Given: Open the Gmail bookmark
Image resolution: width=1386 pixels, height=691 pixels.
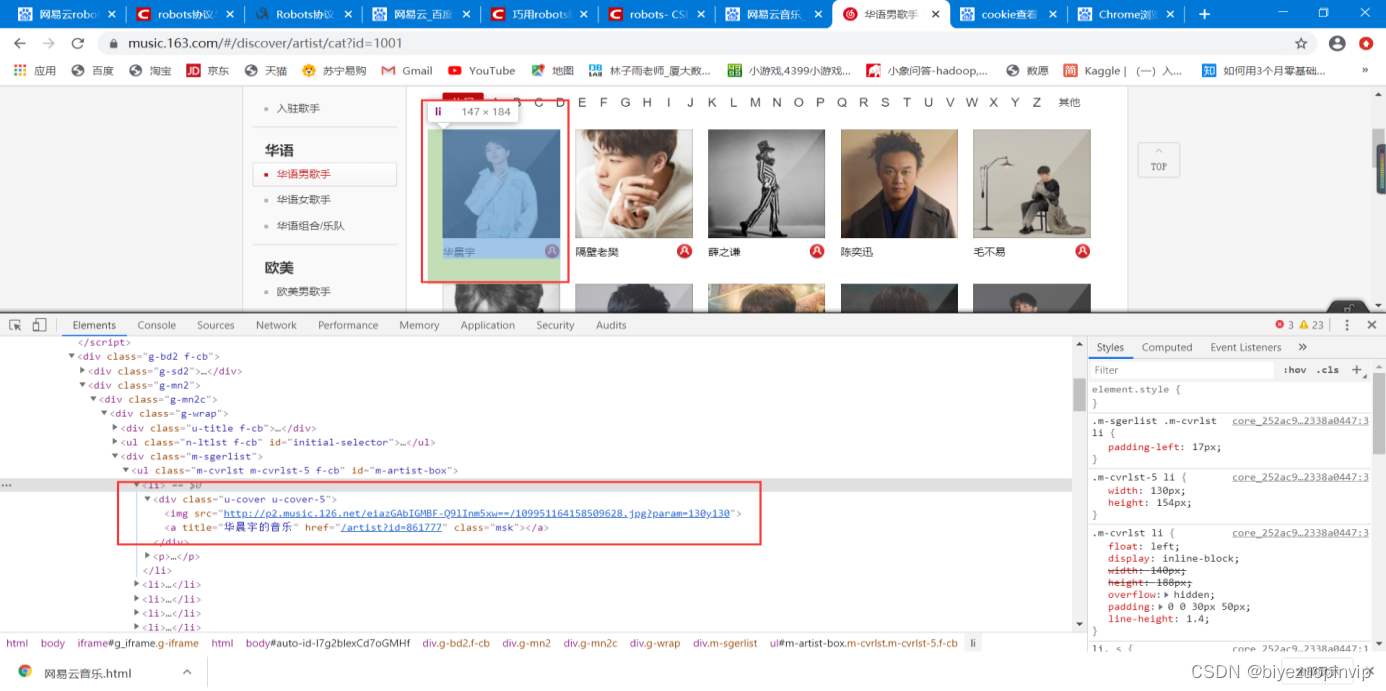Looking at the screenshot, I should [x=407, y=71].
